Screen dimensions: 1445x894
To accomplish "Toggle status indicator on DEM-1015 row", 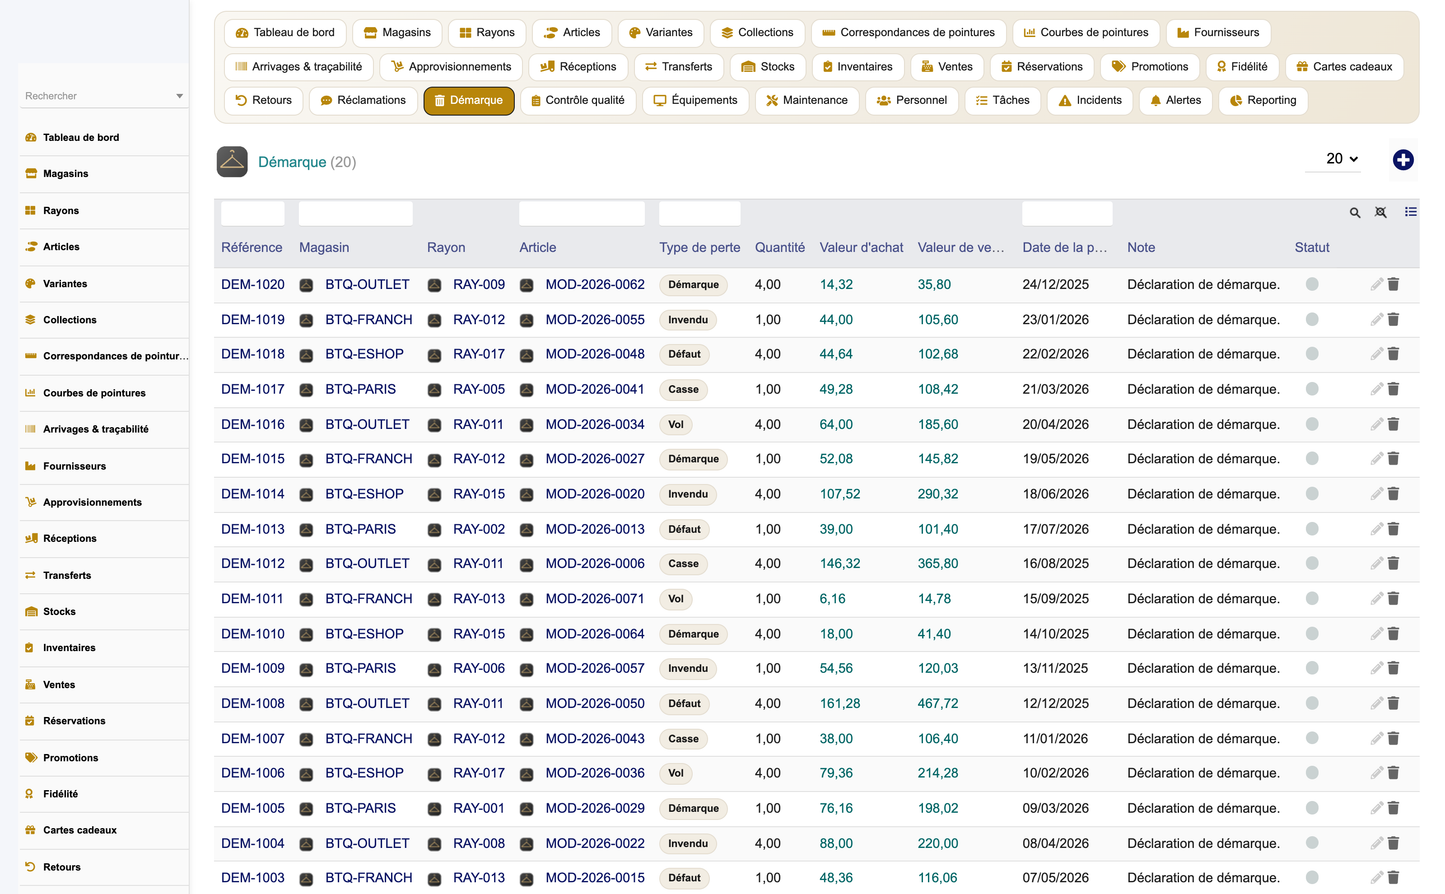I will pyautogui.click(x=1312, y=459).
